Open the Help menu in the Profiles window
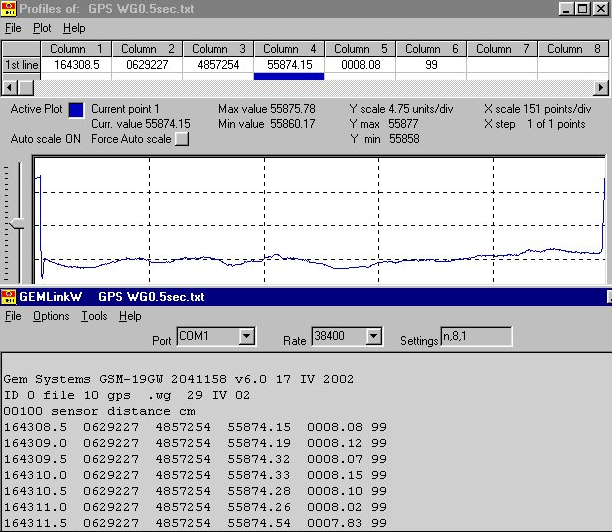612x532 pixels. [74, 28]
